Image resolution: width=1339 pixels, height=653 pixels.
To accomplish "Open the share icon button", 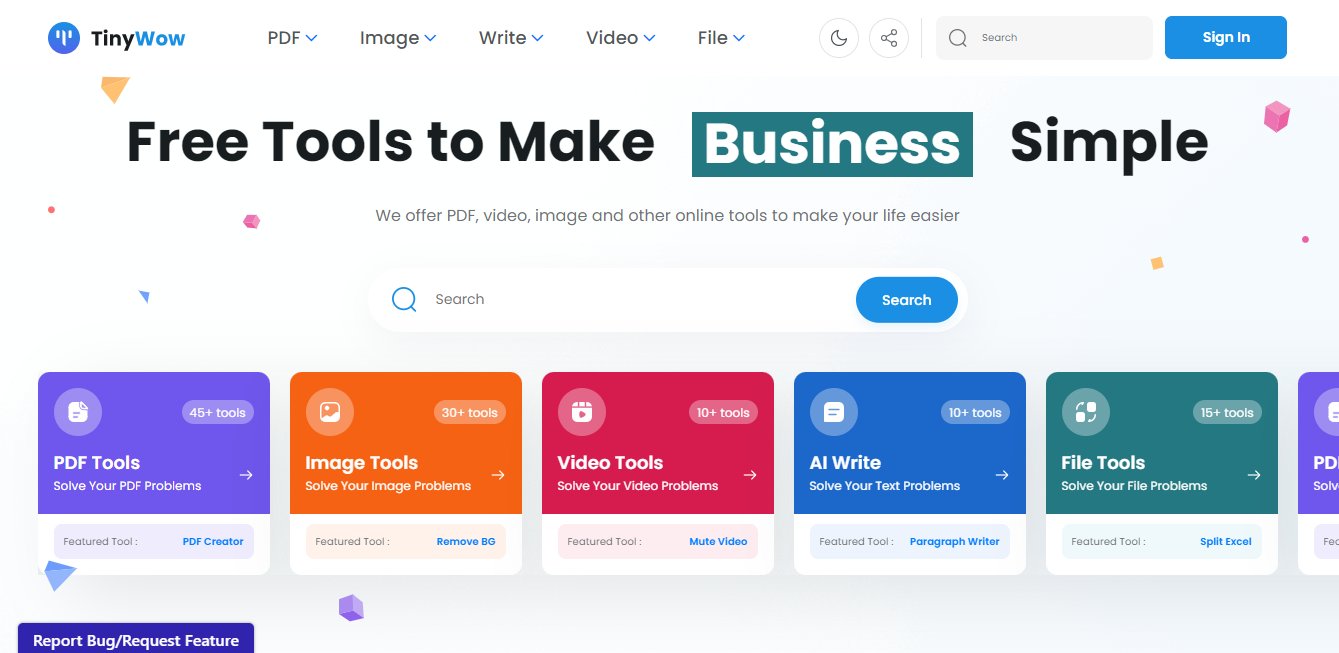I will point(889,38).
